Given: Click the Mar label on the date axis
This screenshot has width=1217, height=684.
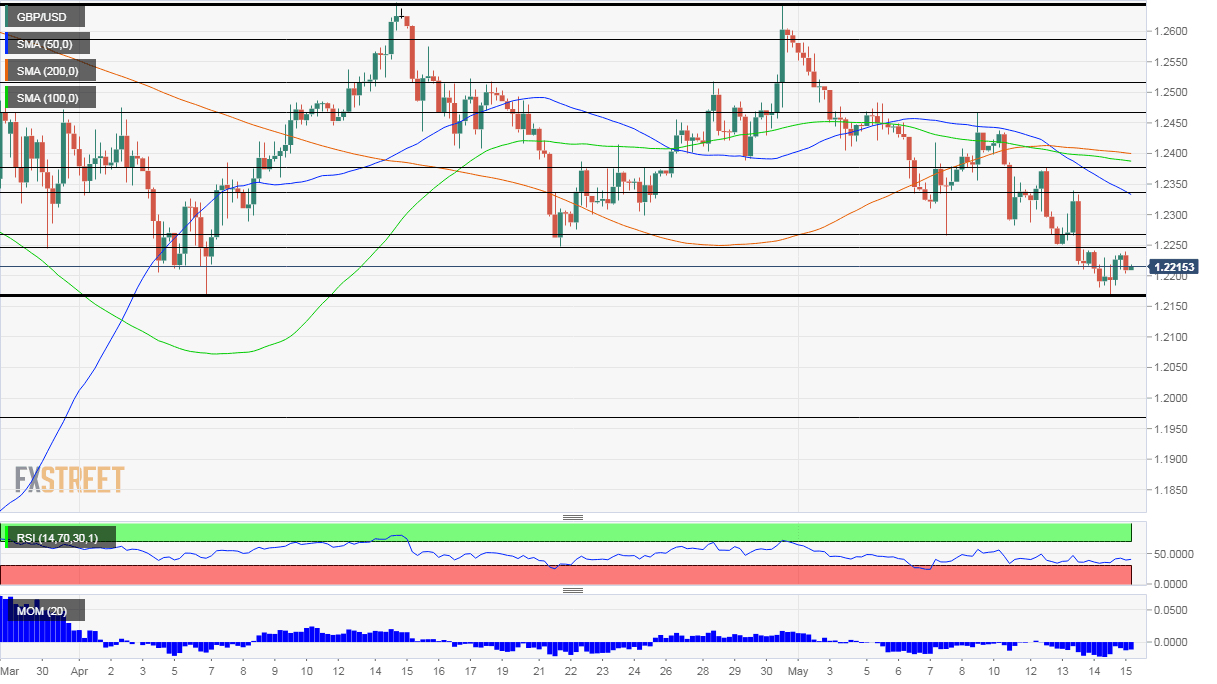Looking at the screenshot, I should (x=9, y=670).
